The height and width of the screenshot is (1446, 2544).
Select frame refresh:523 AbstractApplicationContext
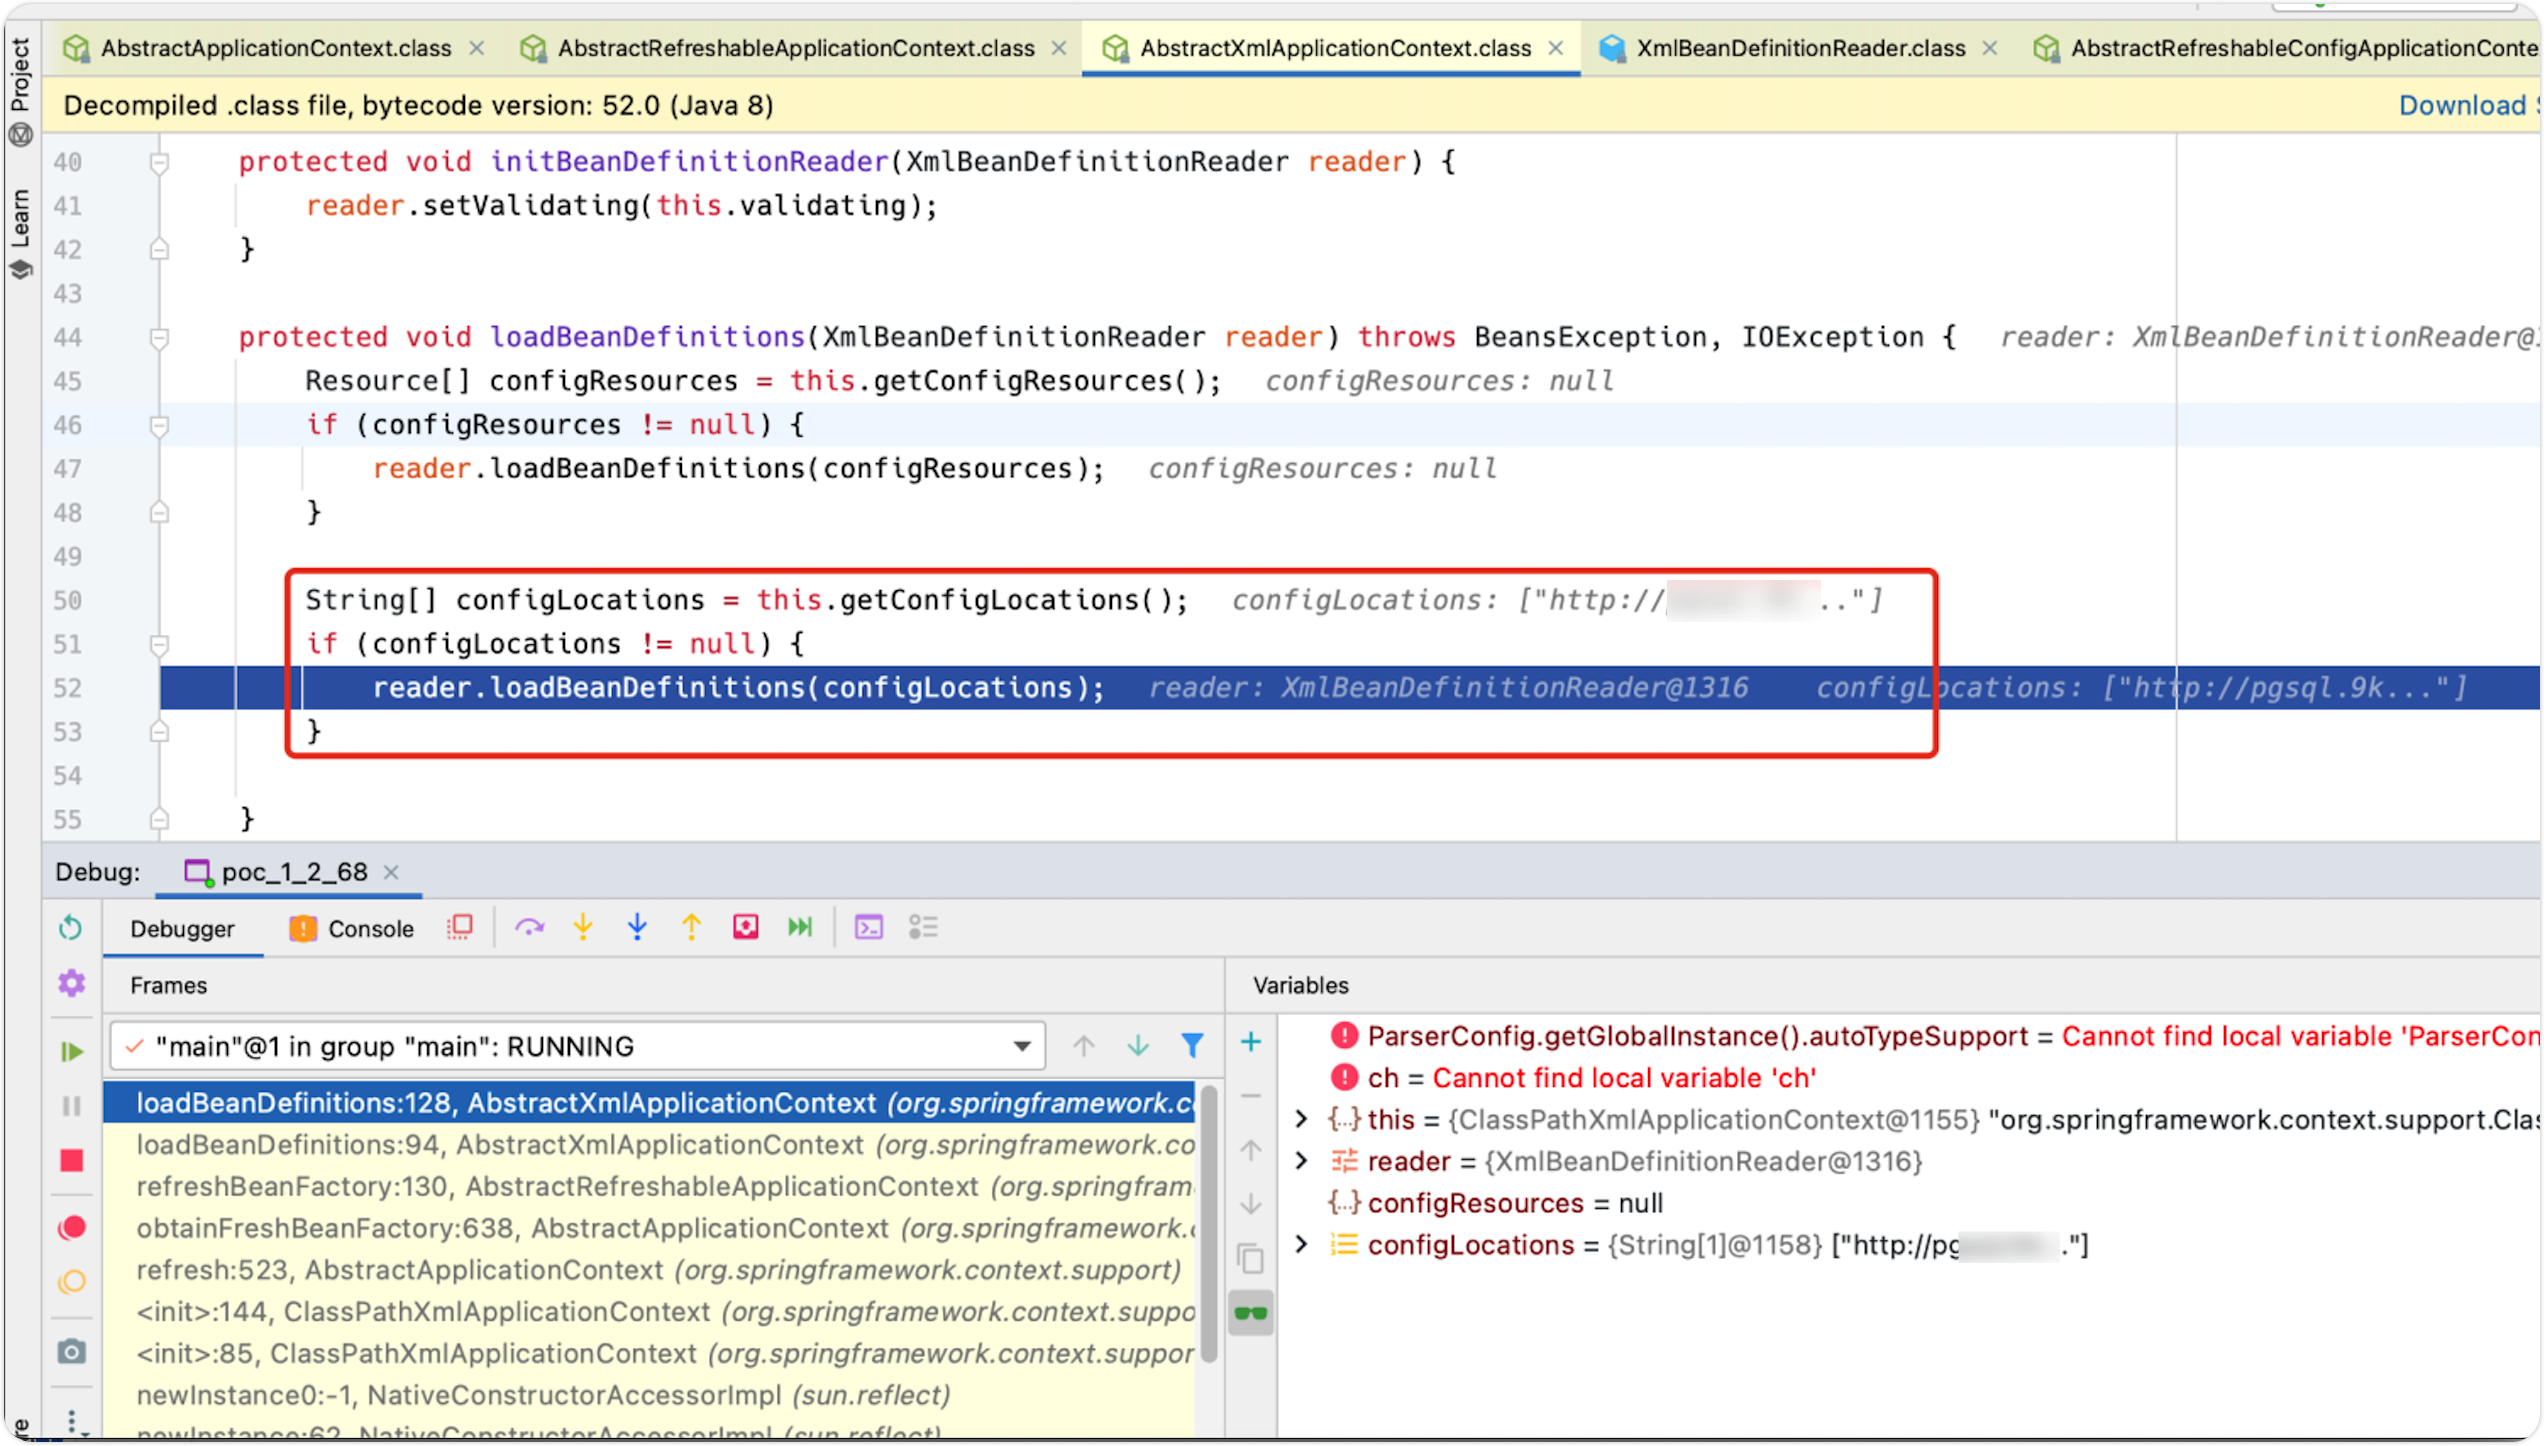[650, 1271]
